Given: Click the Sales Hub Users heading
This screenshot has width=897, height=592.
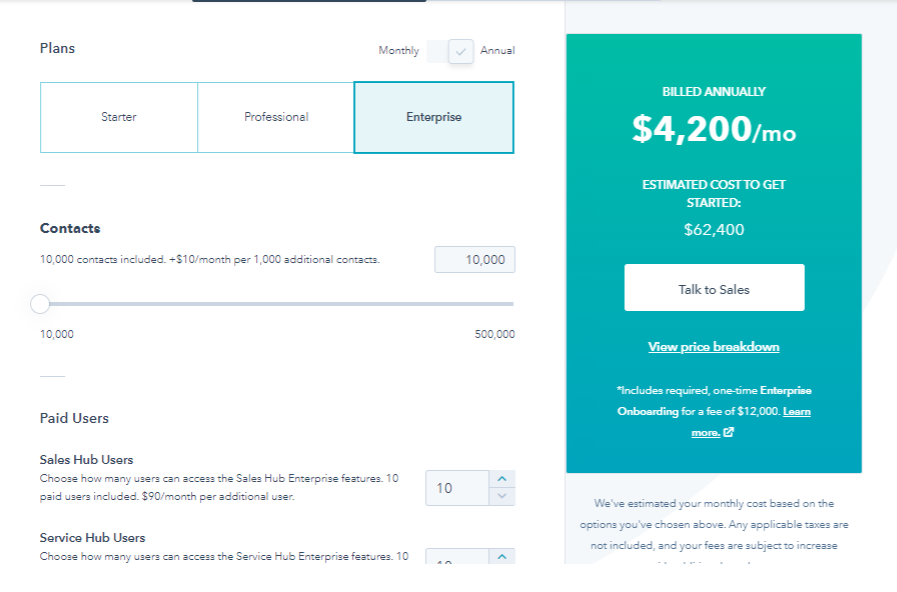Looking at the screenshot, I should pyautogui.click(x=86, y=460).
